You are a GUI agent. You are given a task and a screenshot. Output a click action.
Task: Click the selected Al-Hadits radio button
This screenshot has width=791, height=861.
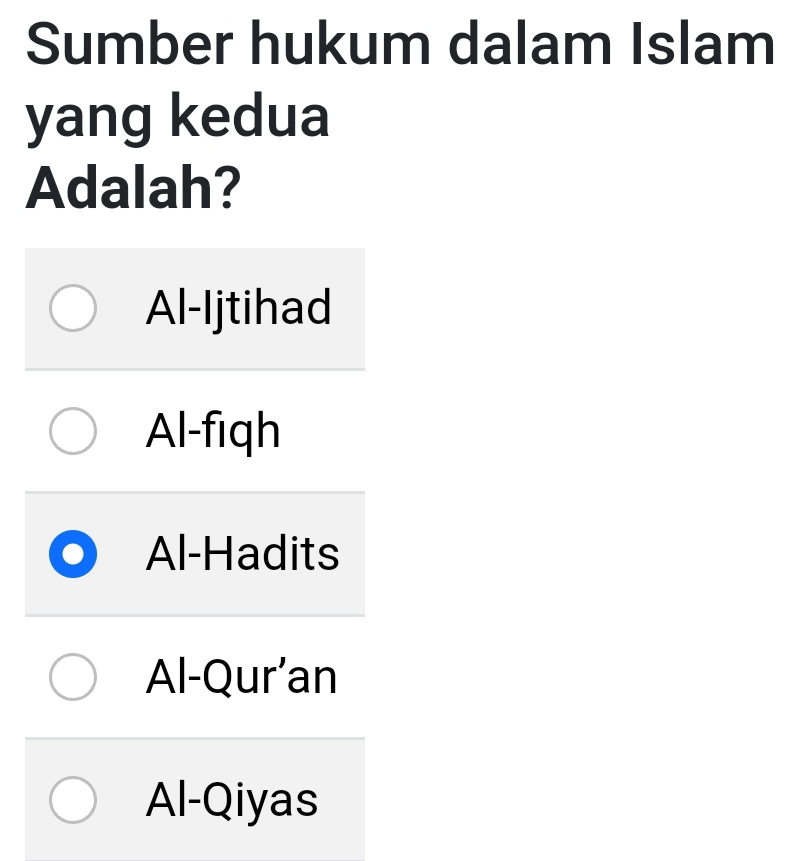tap(74, 555)
